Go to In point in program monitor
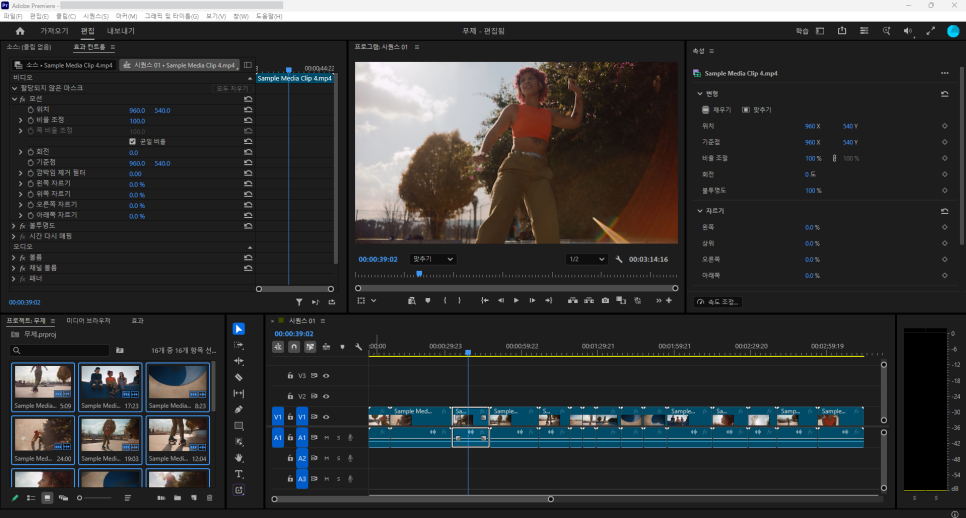This screenshot has height=518, width=966. coord(485,301)
